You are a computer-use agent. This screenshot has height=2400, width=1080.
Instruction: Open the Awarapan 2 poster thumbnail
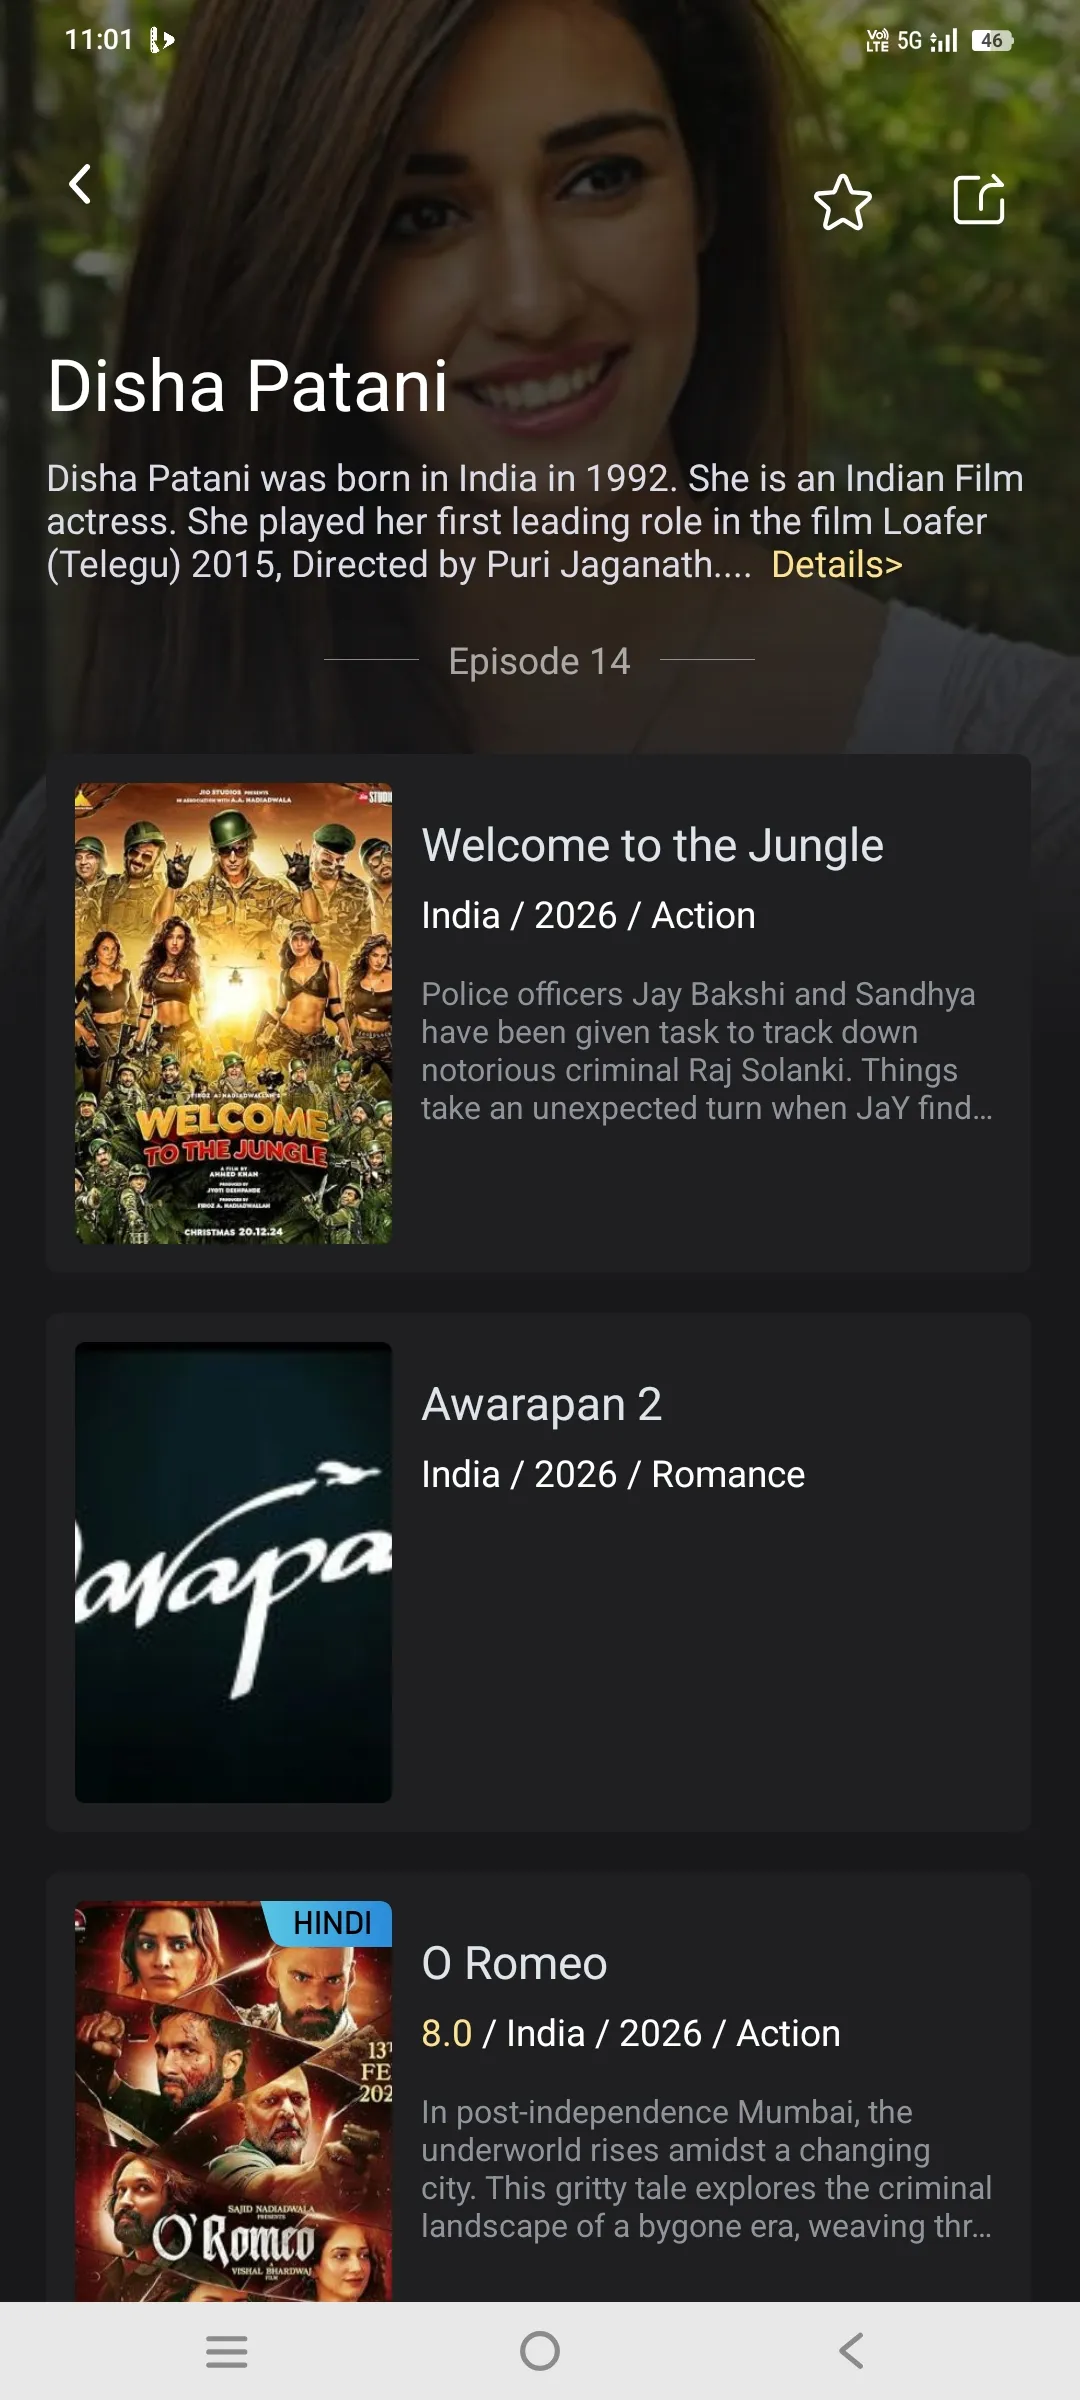click(x=233, y=1572)
